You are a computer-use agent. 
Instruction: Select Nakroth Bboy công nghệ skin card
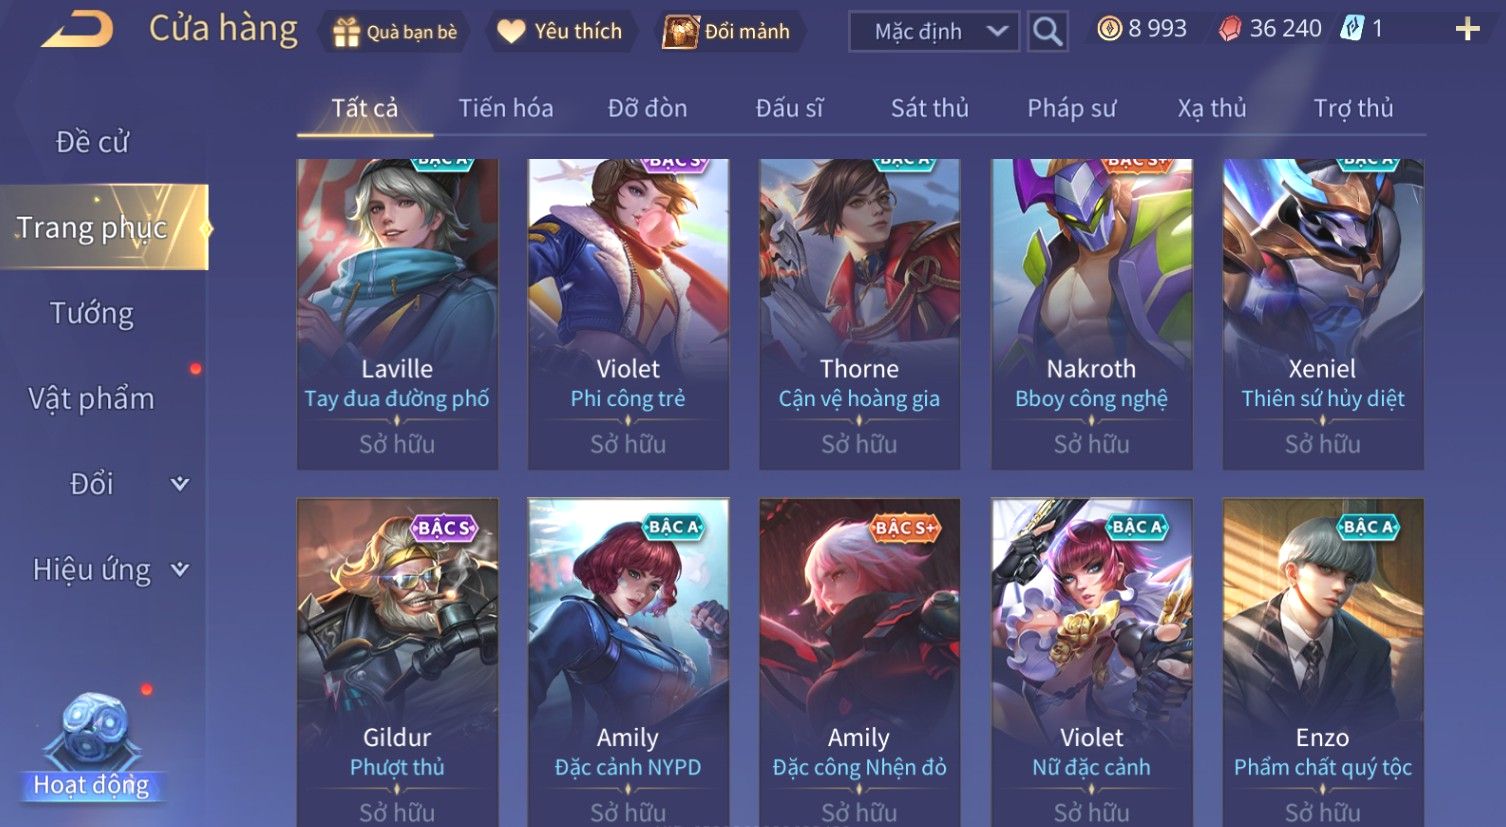coord(1092,314)
